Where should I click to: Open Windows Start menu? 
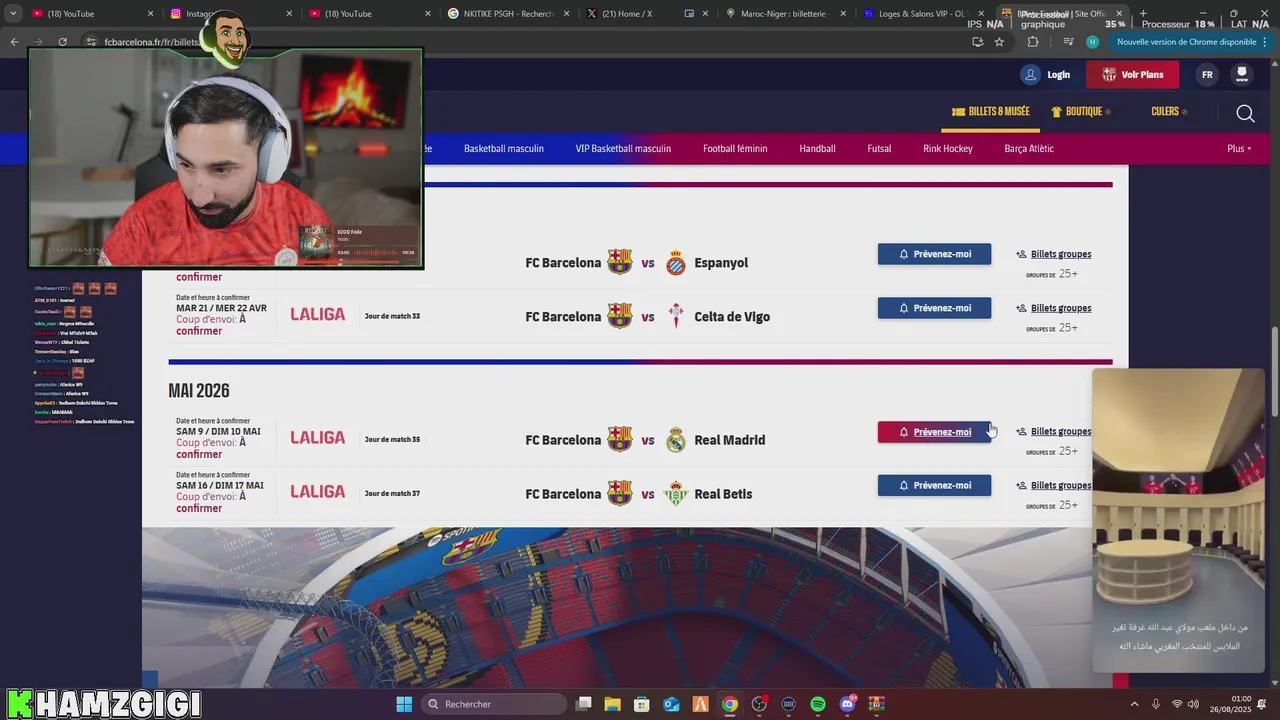(404, 704)
